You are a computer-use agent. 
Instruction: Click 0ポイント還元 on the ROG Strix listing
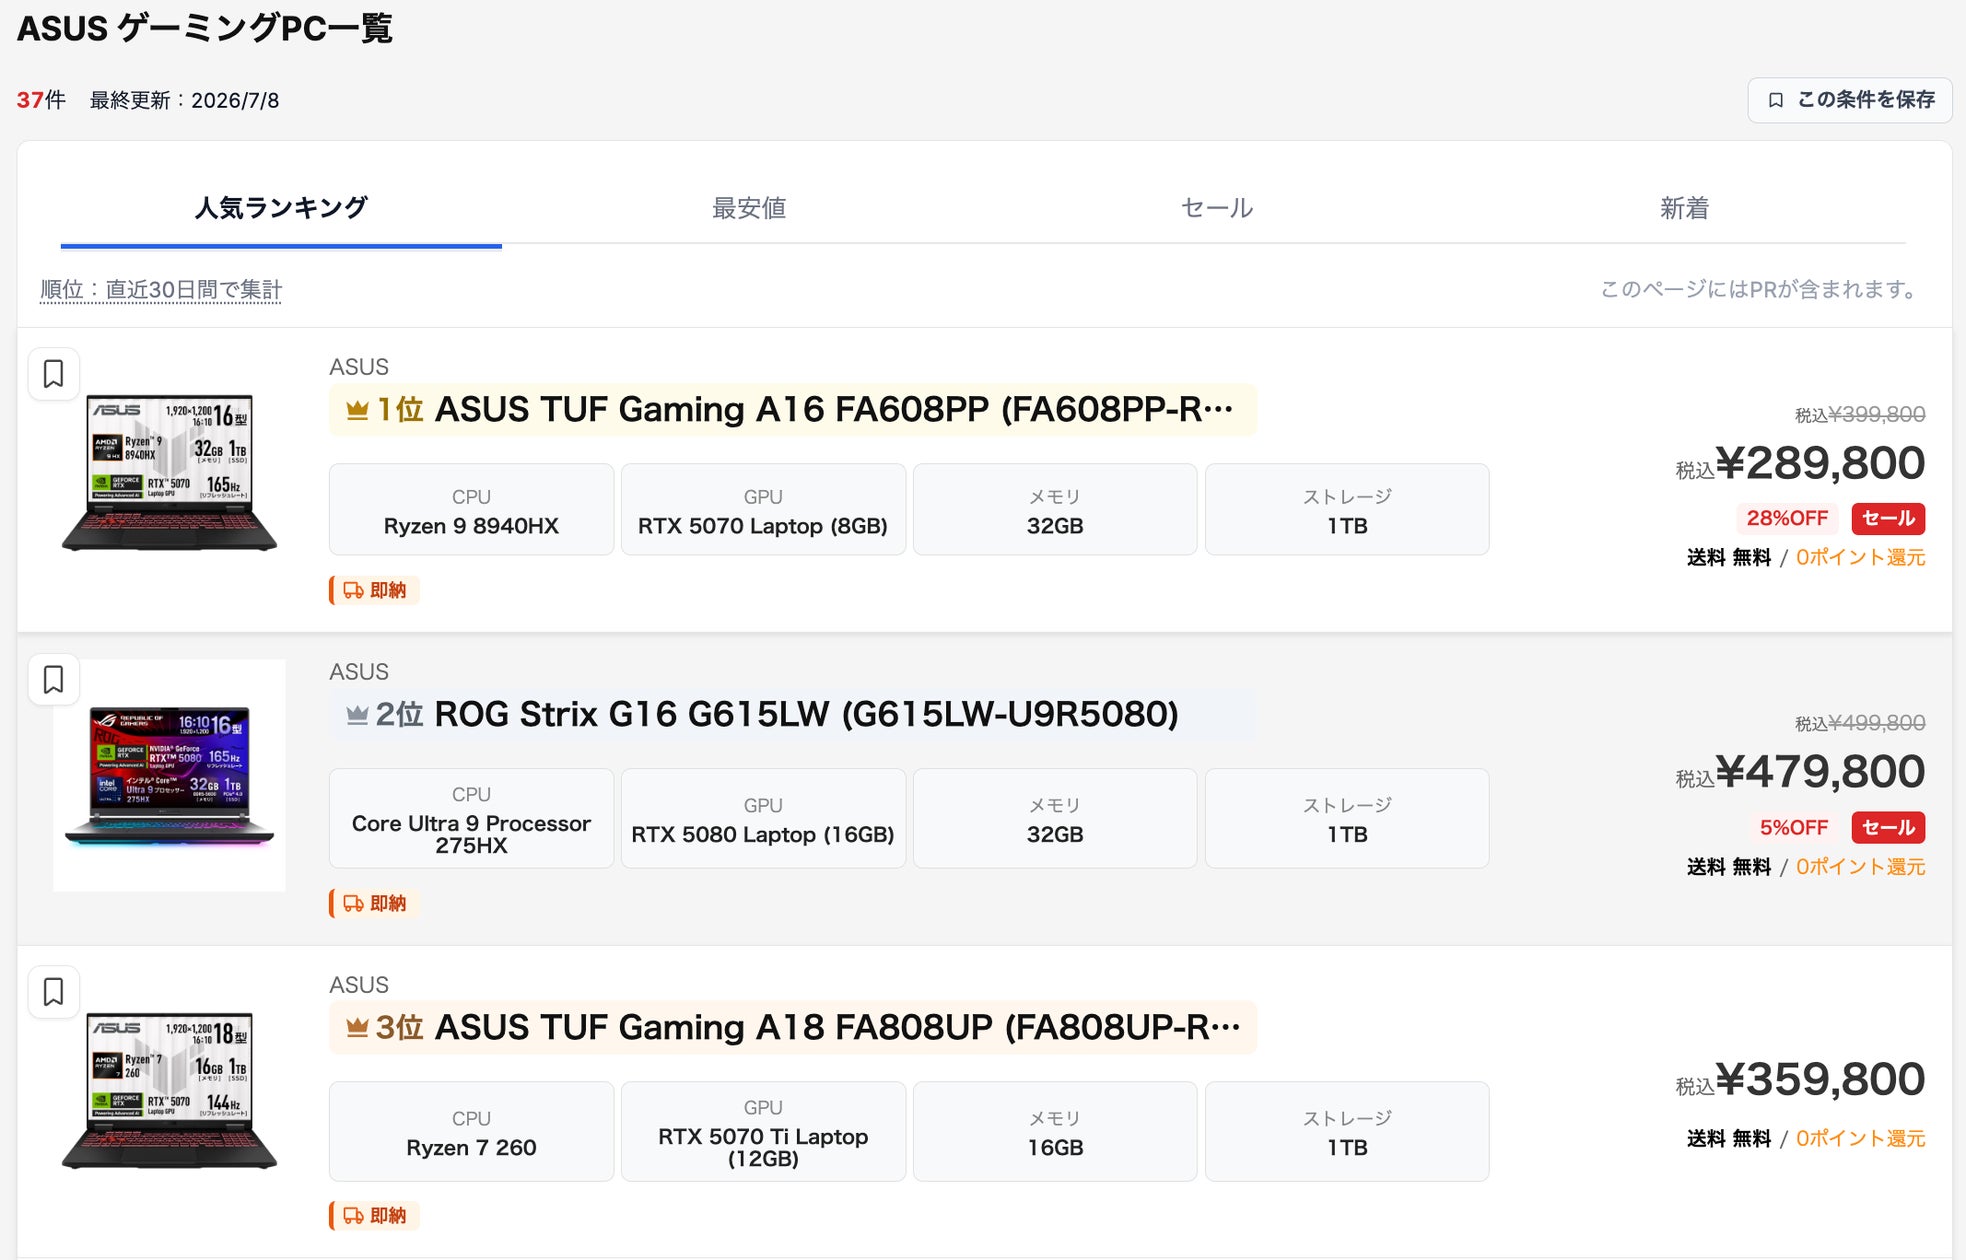pyautogui.click(x=1860, y=867)
